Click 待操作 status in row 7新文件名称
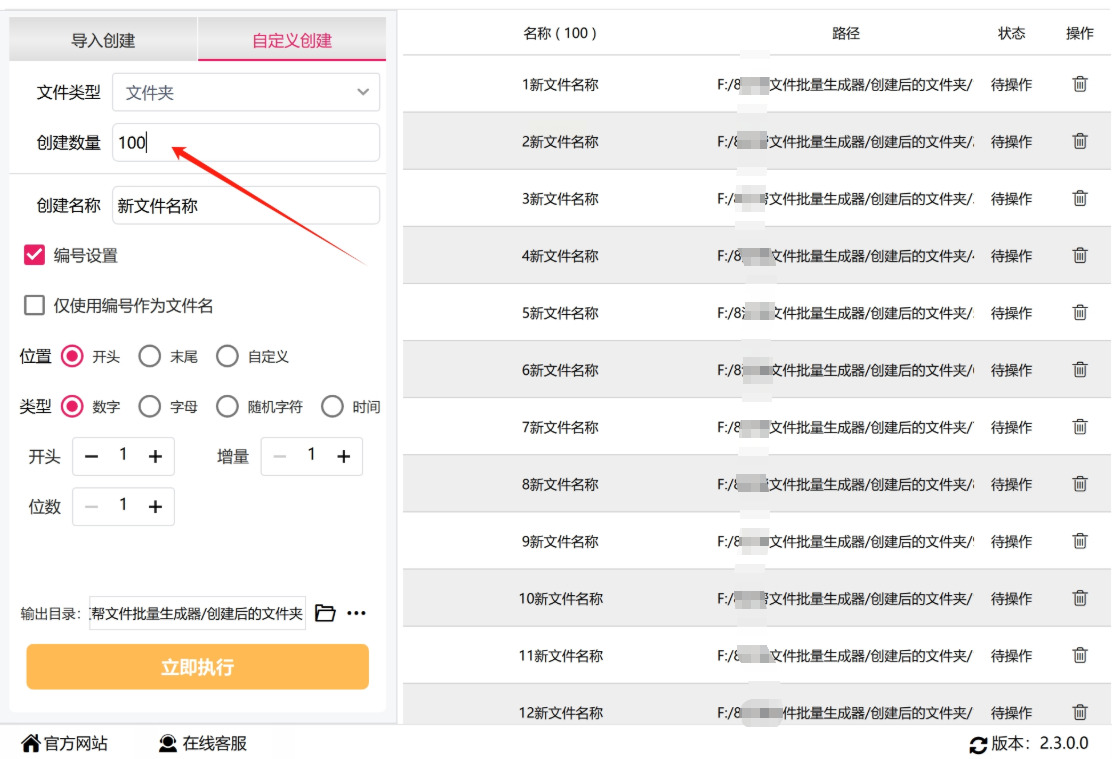Screen dimensions: 1112x759 (x=1011, y=427)
